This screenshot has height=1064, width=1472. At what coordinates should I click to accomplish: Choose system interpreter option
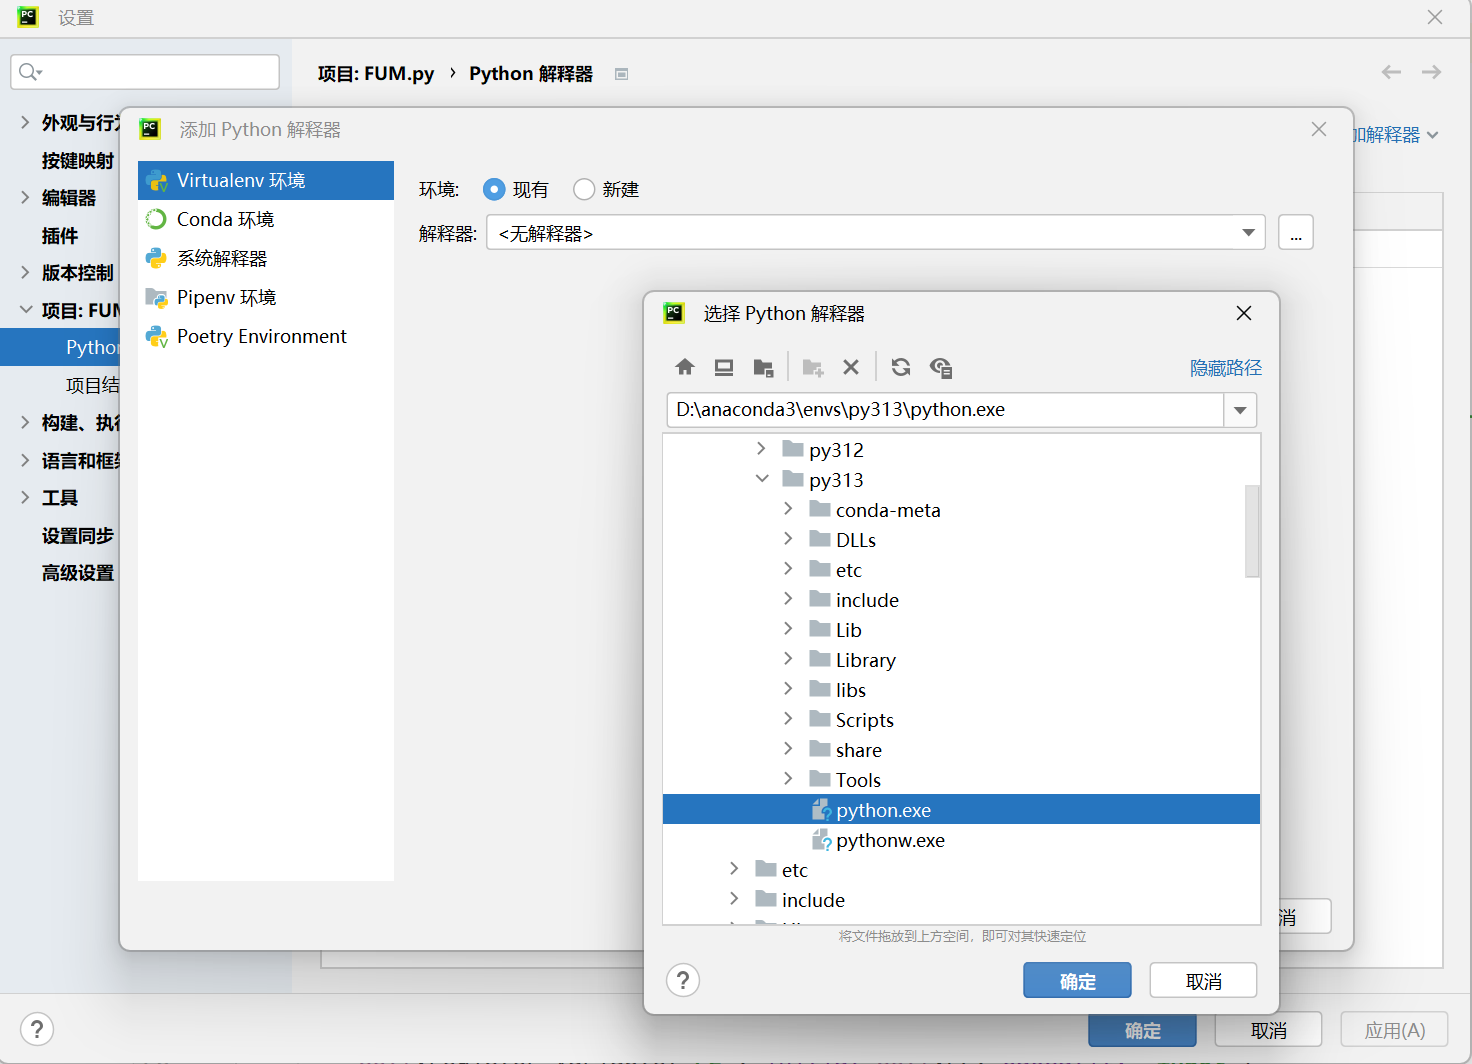tap(266, 258)
